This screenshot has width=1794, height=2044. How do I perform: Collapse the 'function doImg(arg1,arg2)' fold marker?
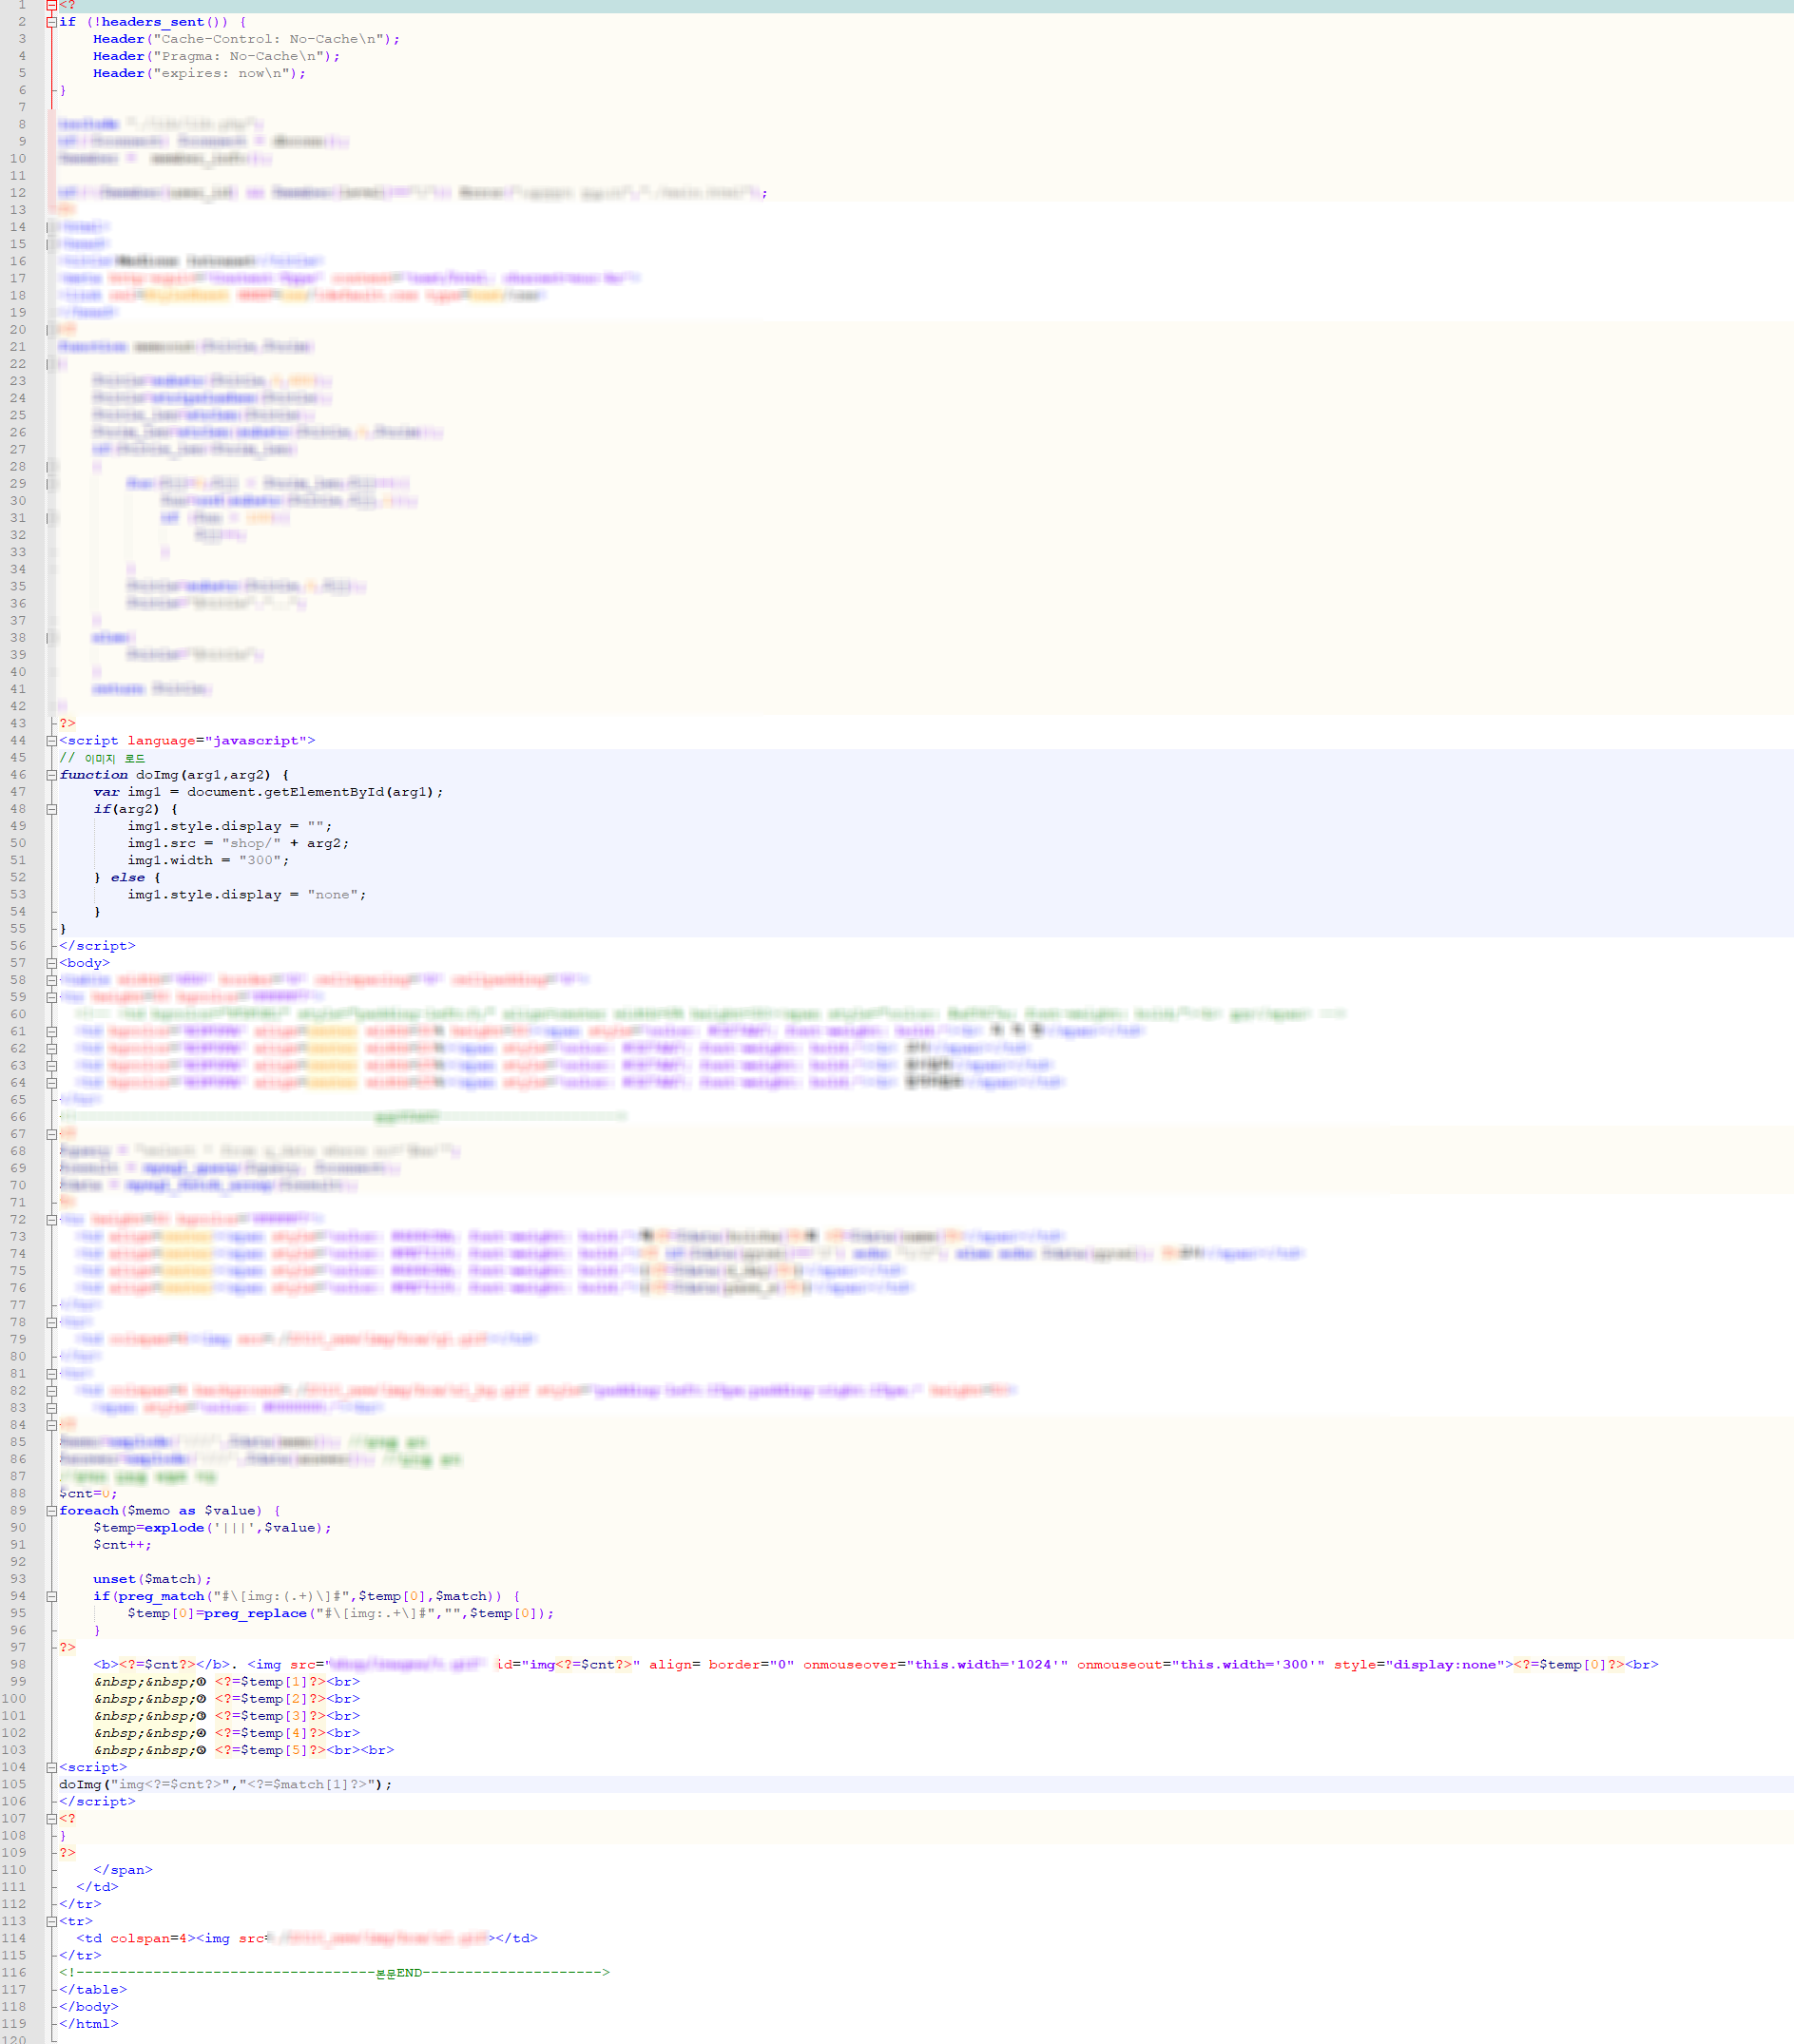point(51,775)
